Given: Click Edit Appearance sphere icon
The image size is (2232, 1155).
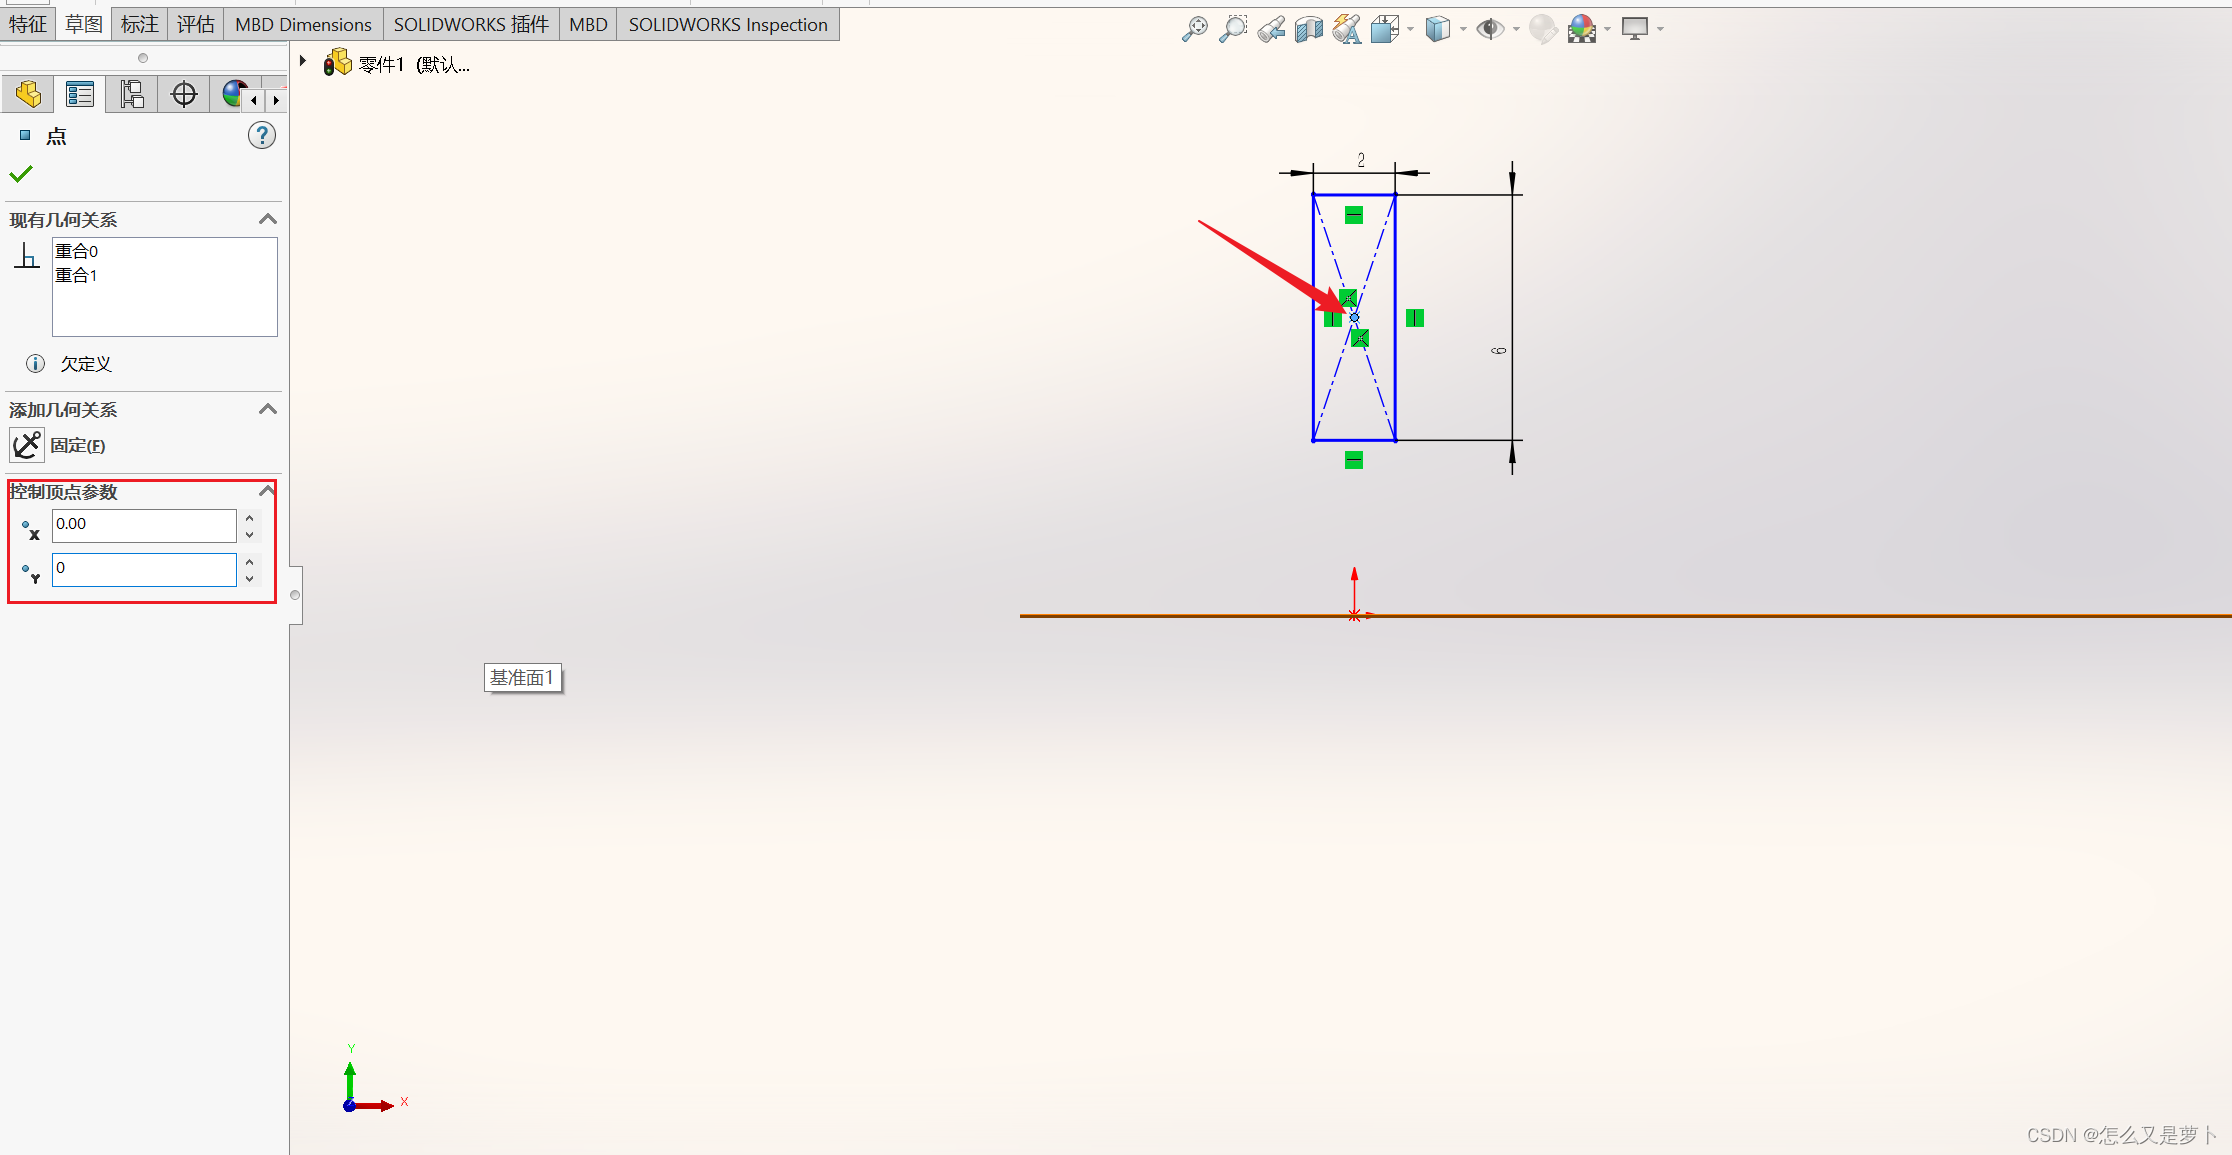Looking at the screenshot, I should click(1543, 29).
